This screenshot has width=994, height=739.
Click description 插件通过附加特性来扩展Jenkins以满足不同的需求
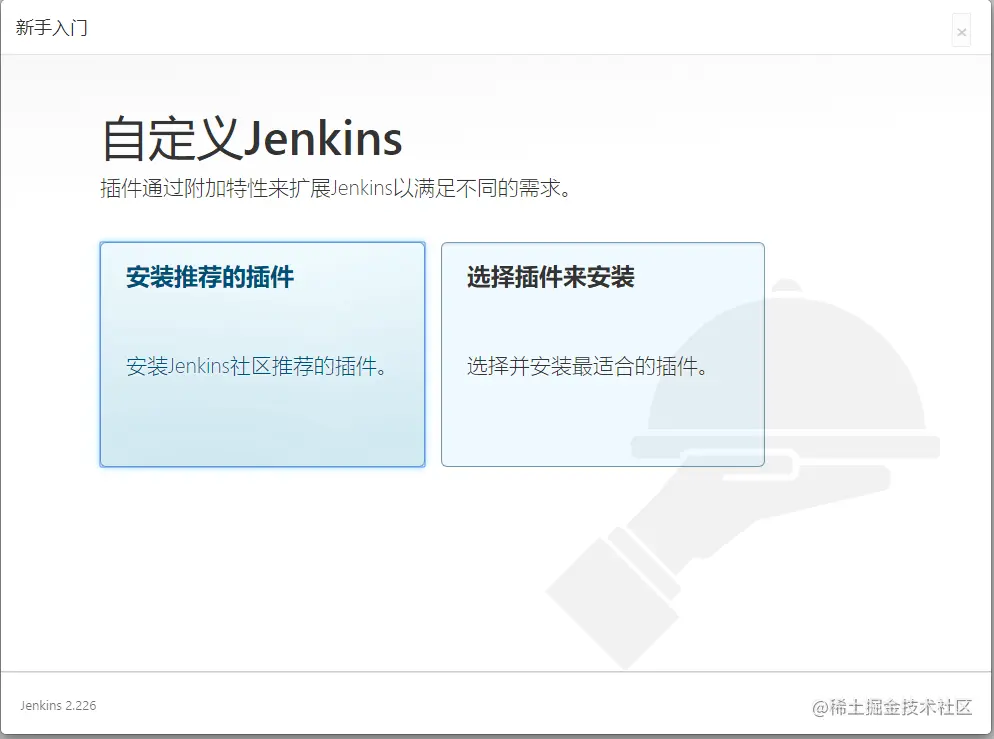pos(335,188)
